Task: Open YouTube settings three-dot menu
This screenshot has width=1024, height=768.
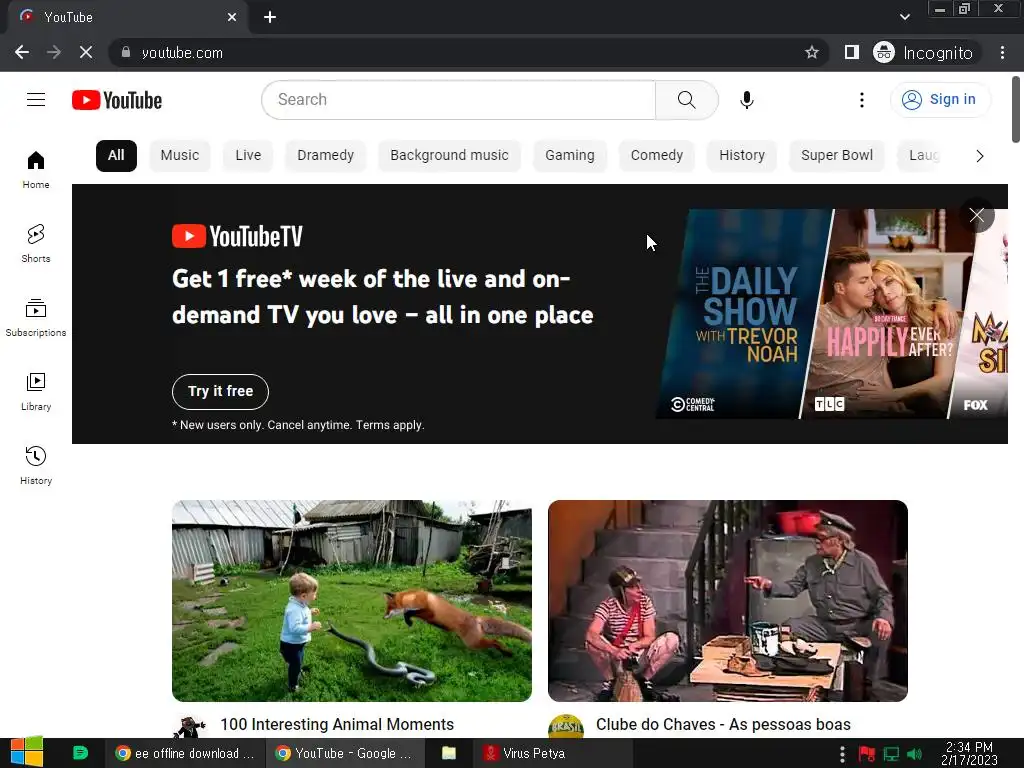Action: coord(861,100)
